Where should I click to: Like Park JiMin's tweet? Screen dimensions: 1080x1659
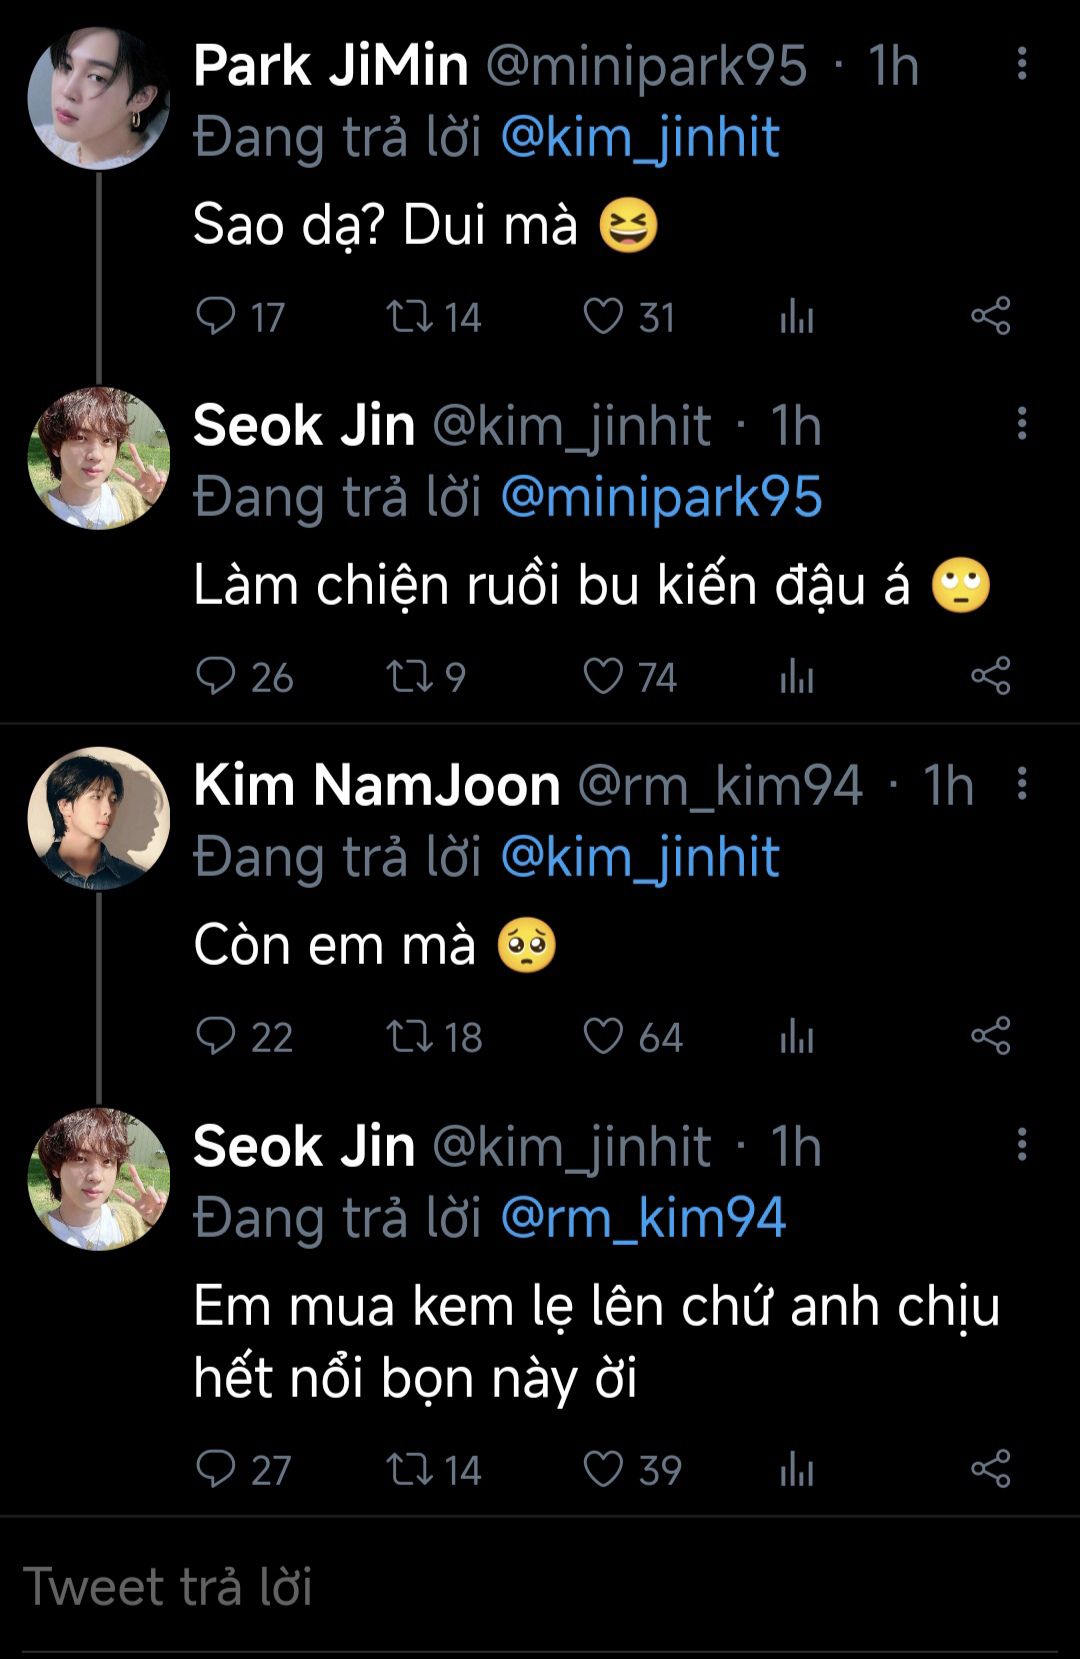click(603, 316)
